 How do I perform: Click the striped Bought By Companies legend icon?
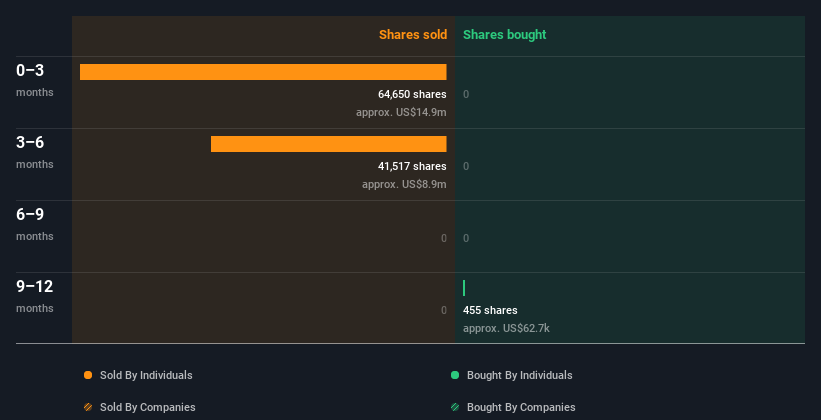pyautogui.click(x=455, y=407)
